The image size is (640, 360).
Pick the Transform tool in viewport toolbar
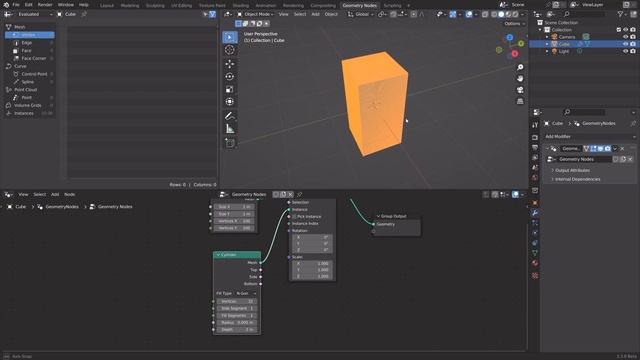[x=230, y=102]
